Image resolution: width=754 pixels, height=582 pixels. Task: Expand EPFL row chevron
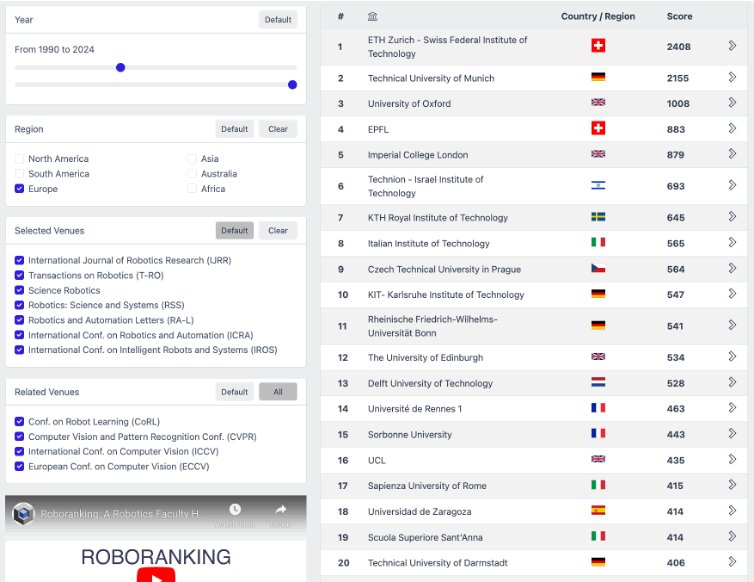(x=732, y=128)
